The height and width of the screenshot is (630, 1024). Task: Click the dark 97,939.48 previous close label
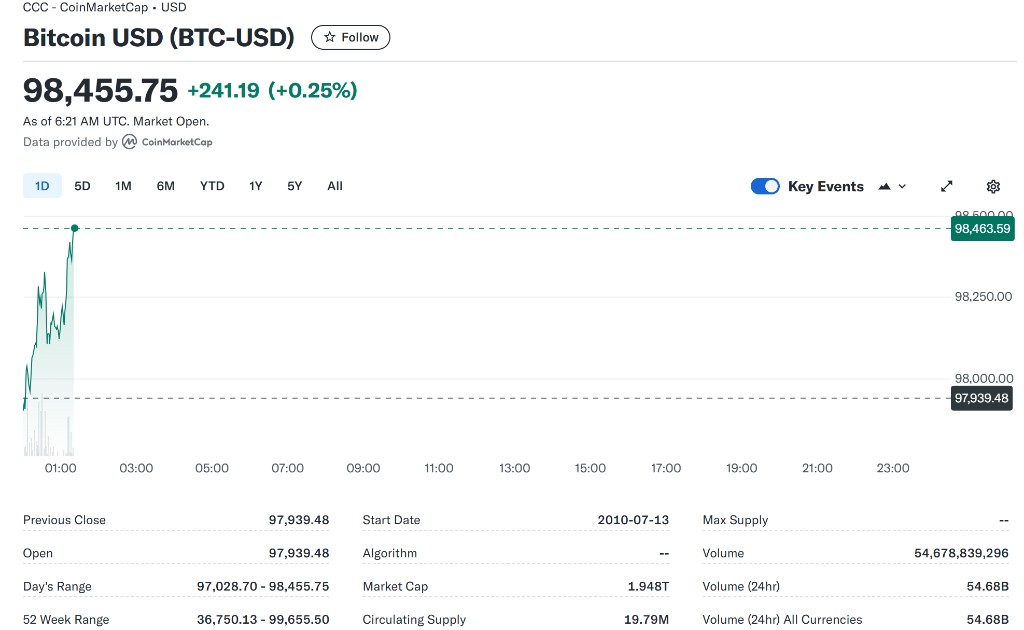click(981, 398)
